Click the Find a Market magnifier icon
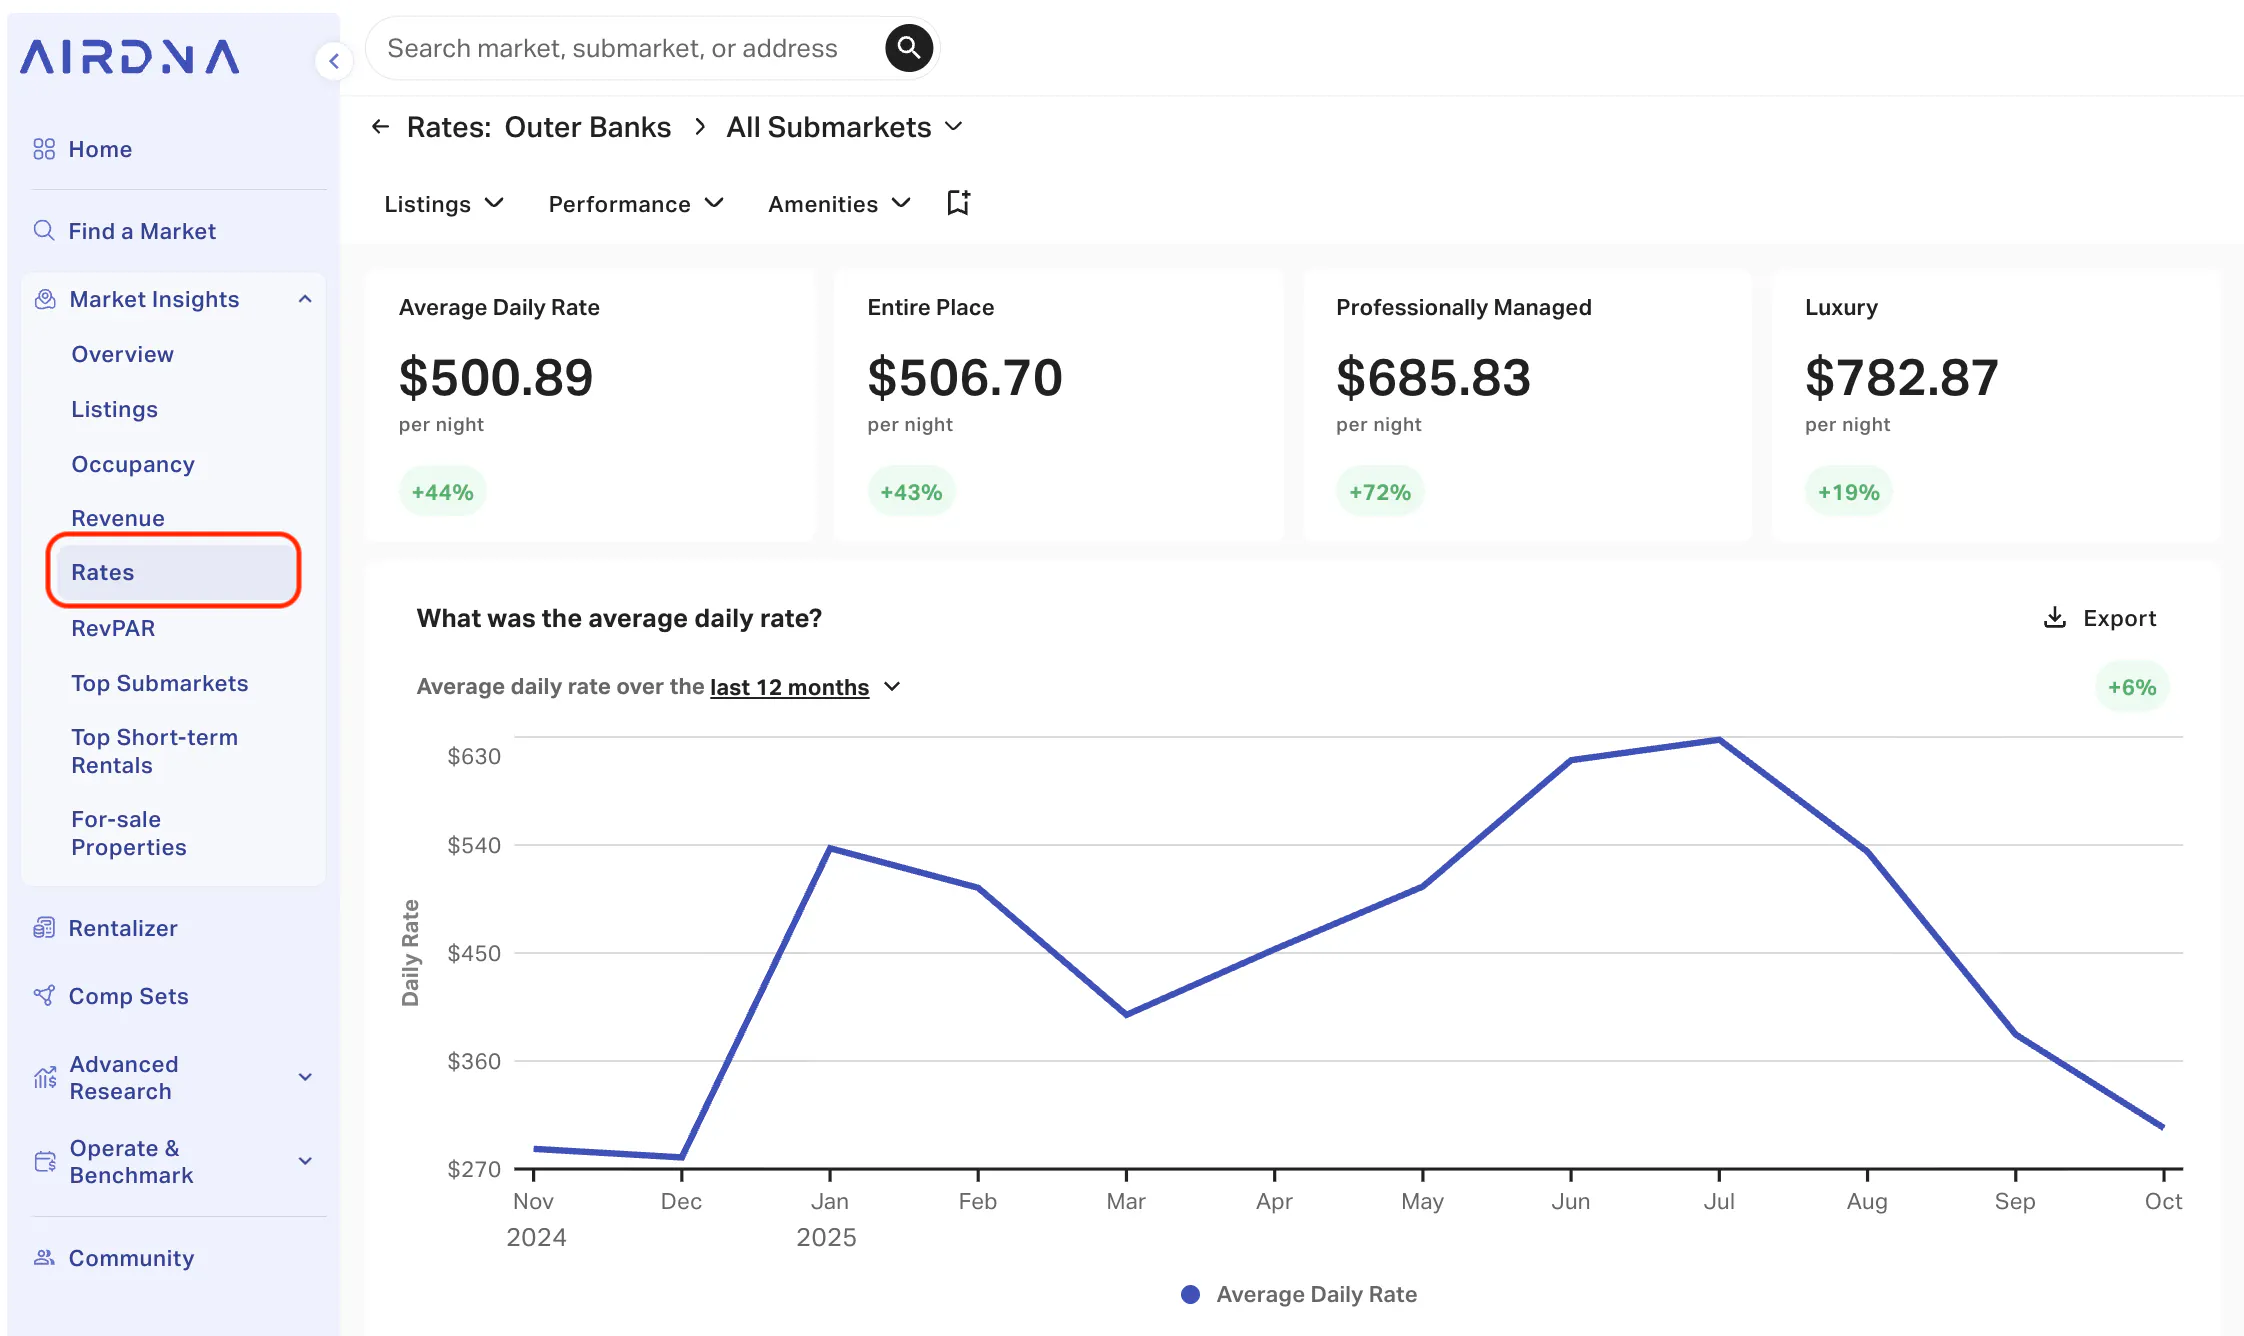The height and width of the screenshot is (1336, 2244). (x=44, y=230)
